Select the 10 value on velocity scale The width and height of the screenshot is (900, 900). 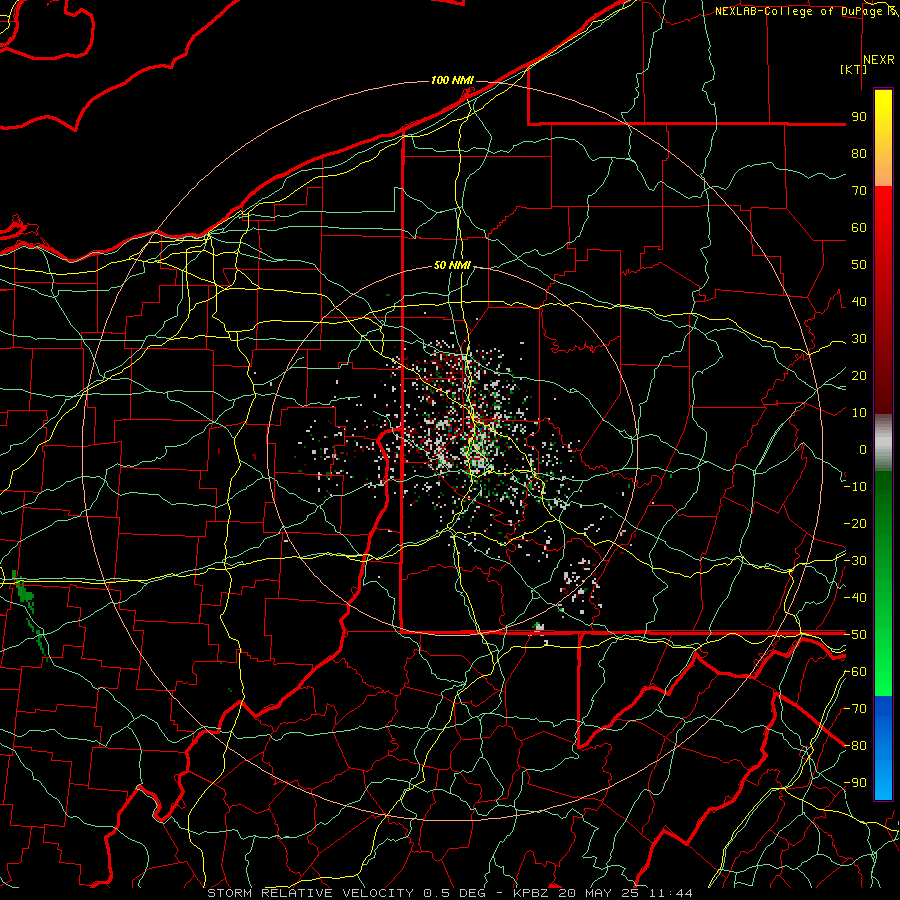(859, 413)
